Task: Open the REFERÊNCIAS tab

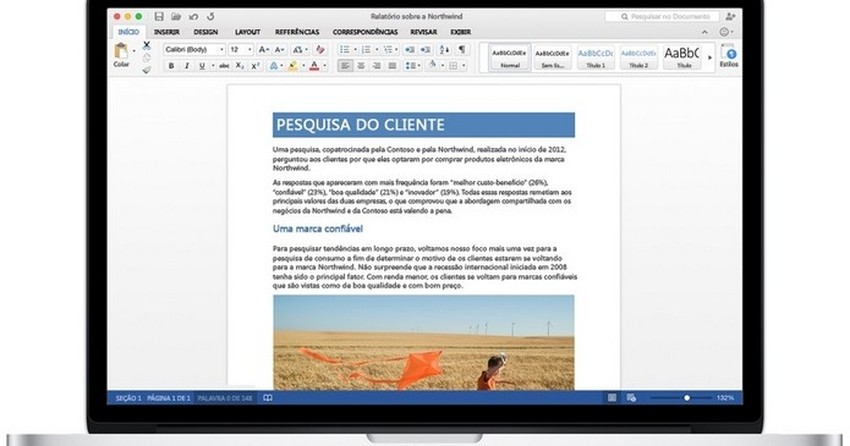Action: [297, 32]
